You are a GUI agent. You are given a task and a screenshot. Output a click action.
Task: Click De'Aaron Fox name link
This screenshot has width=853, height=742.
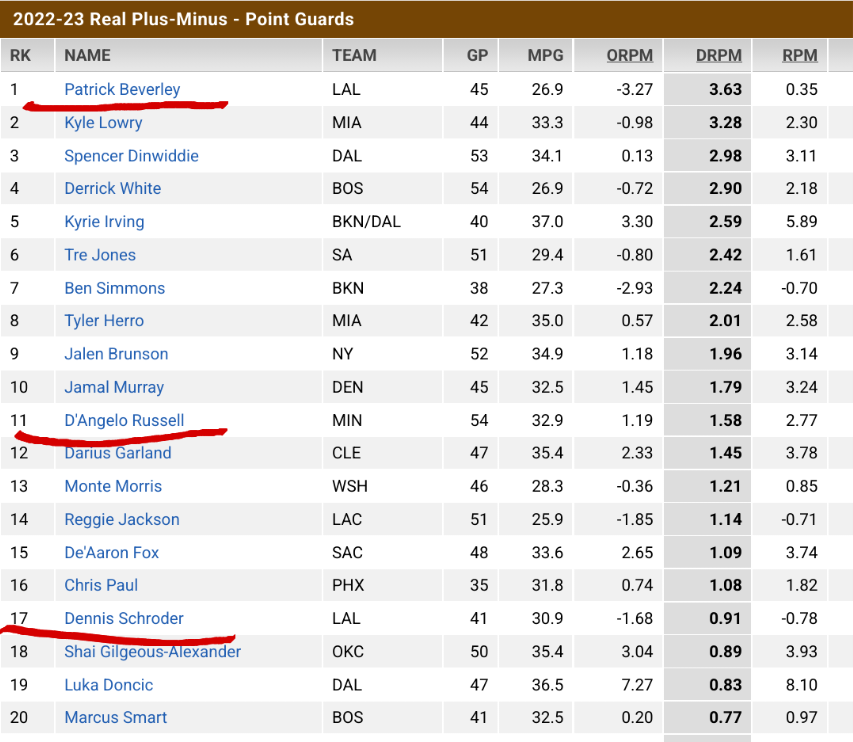click(x=112, y=552)
